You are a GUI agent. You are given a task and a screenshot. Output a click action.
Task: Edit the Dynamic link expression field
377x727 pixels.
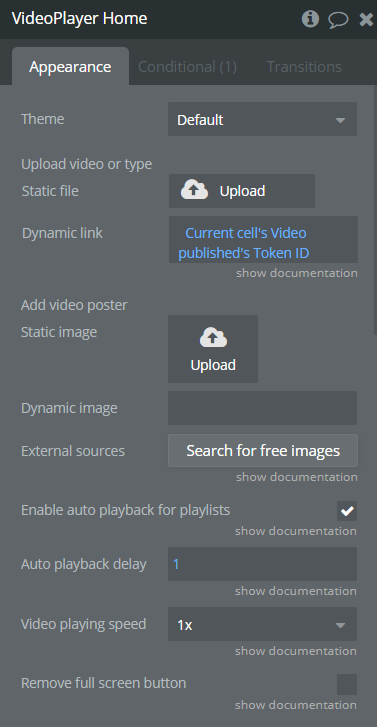tap(263, 240)
